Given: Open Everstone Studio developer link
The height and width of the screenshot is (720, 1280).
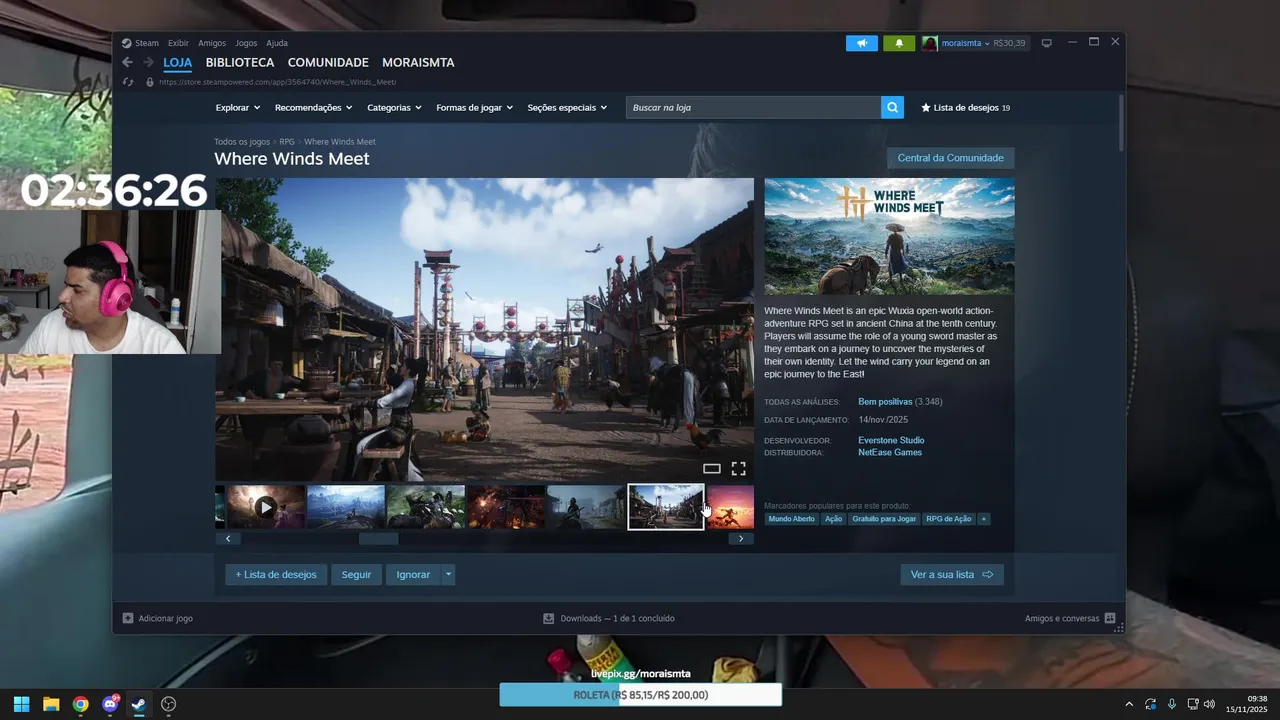Looking at the screenshot, I should (891, 440).
